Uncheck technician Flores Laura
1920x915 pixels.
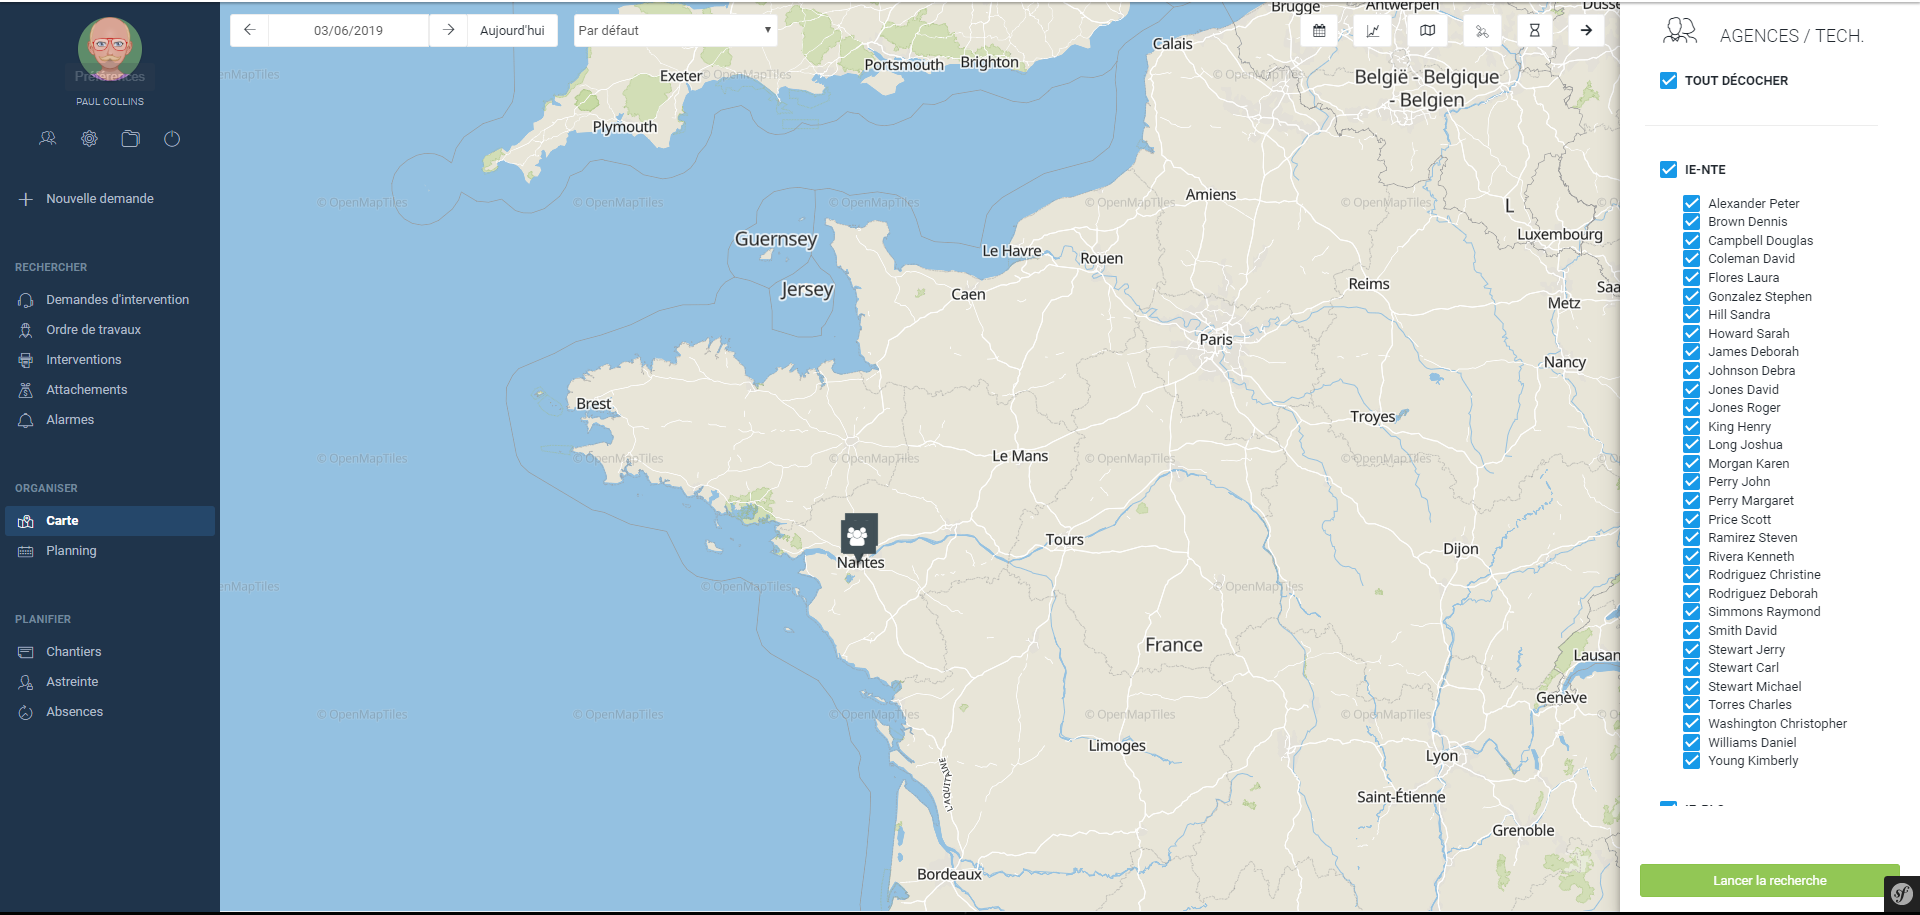point(1691,278)
